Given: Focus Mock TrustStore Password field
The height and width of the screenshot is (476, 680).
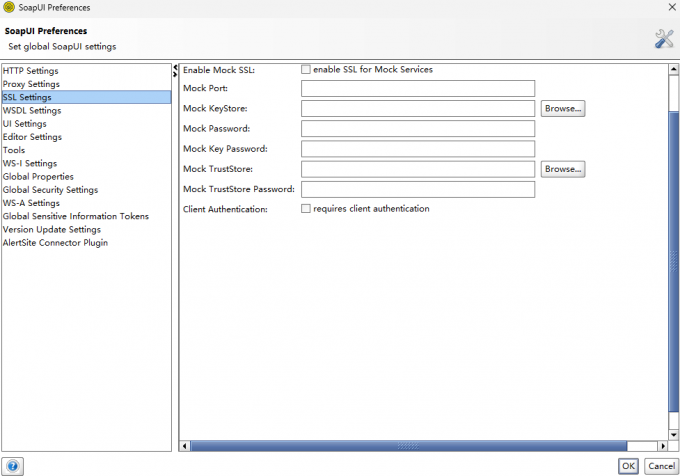Looking at the screenshot, I should pos(418,189).
